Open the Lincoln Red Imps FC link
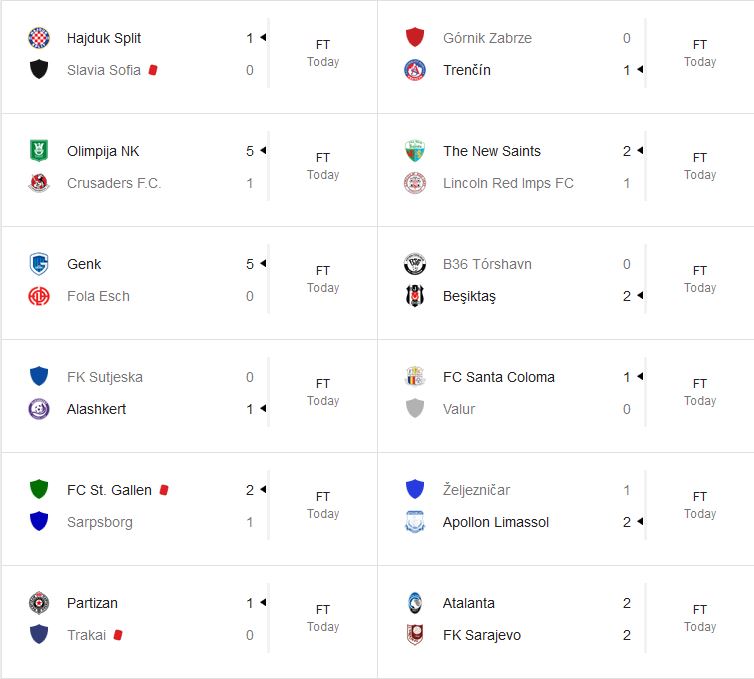This screenshot has width=754, height=679. [508, 183]
